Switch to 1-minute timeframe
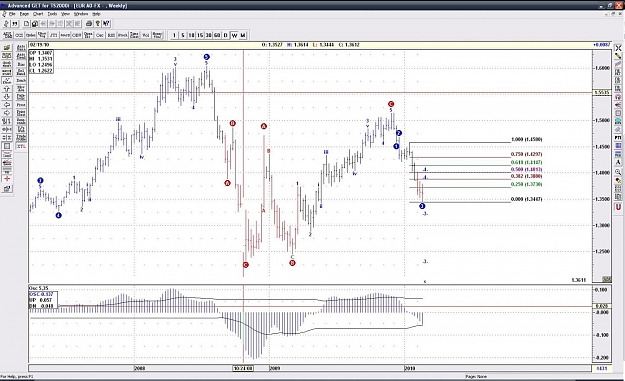 pos(174,35)
